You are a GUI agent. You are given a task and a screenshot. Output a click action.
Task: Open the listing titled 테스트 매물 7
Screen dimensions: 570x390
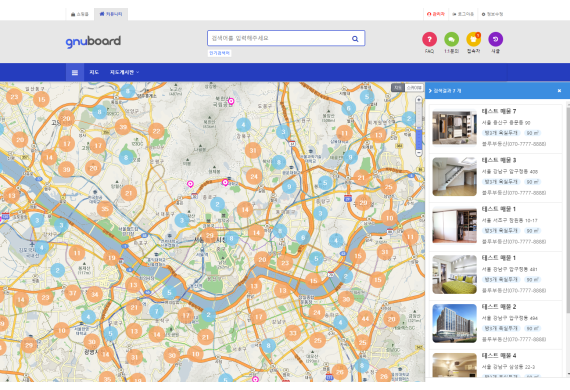click(499, 111)
